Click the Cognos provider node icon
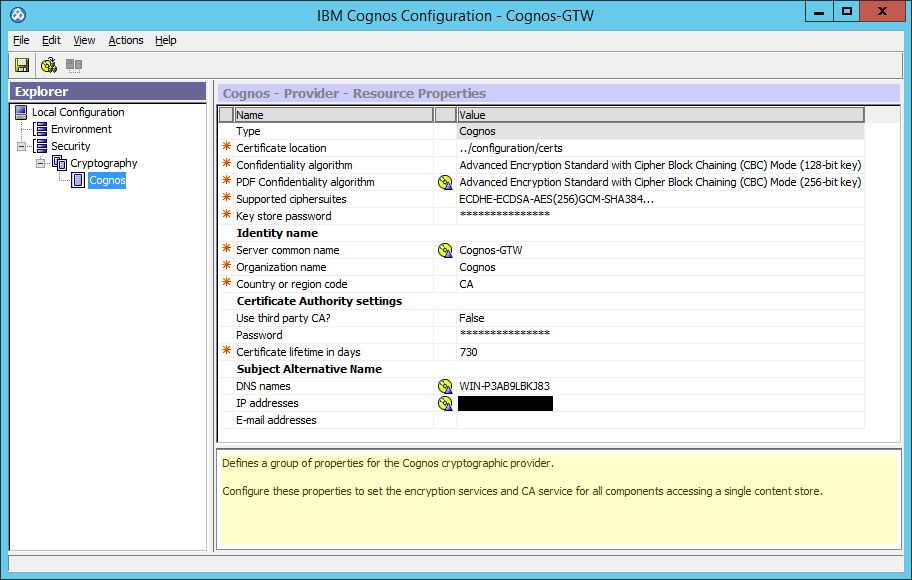This screenshot has height=580, width=912. click(78, 180)
